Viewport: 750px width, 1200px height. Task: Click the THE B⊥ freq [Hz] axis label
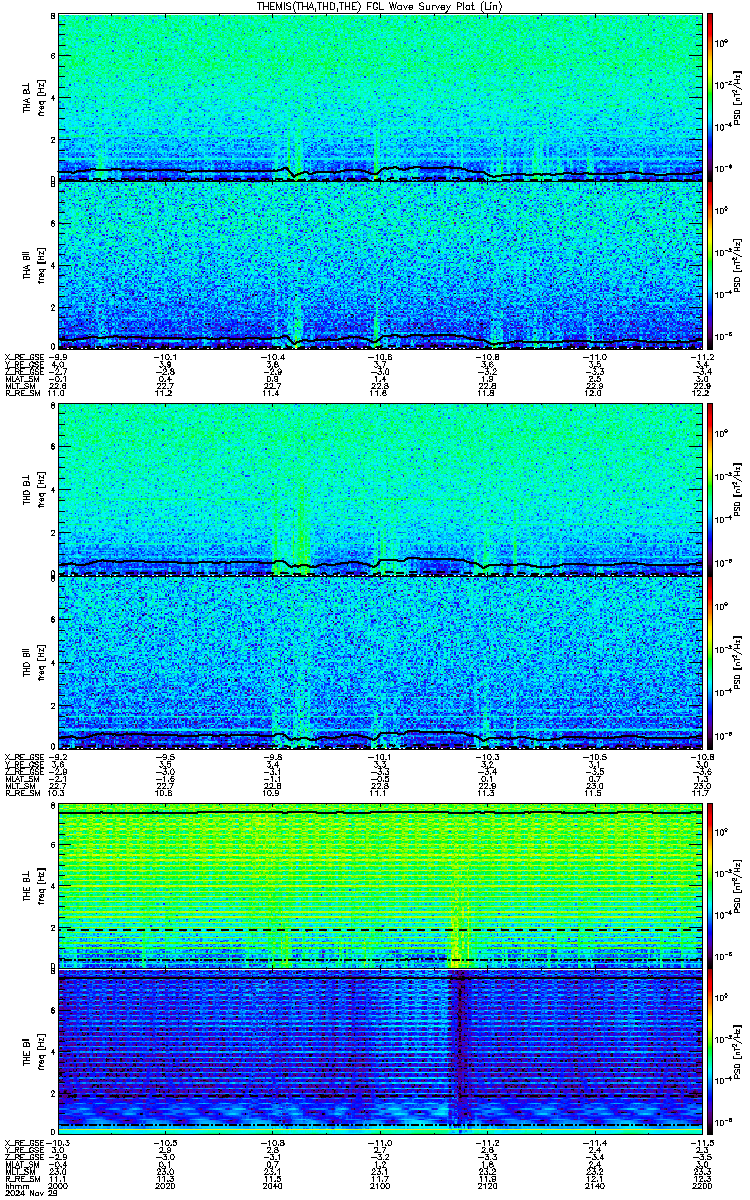(40, 884)
